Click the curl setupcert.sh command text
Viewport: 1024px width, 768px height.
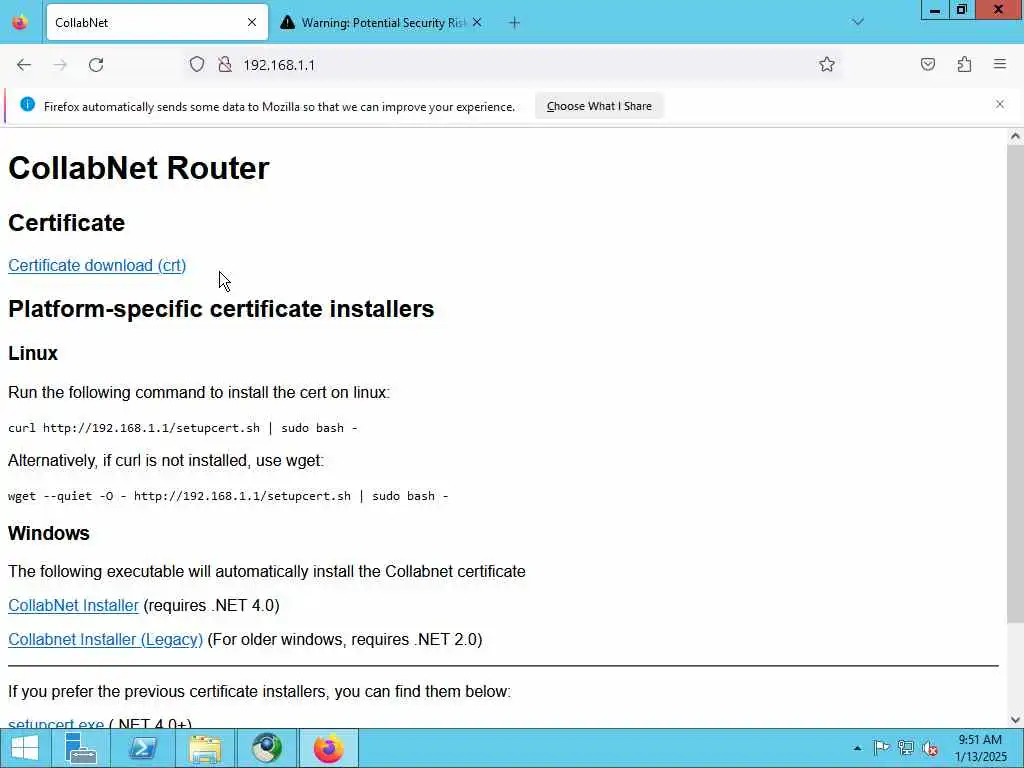(x=183, y=428)
